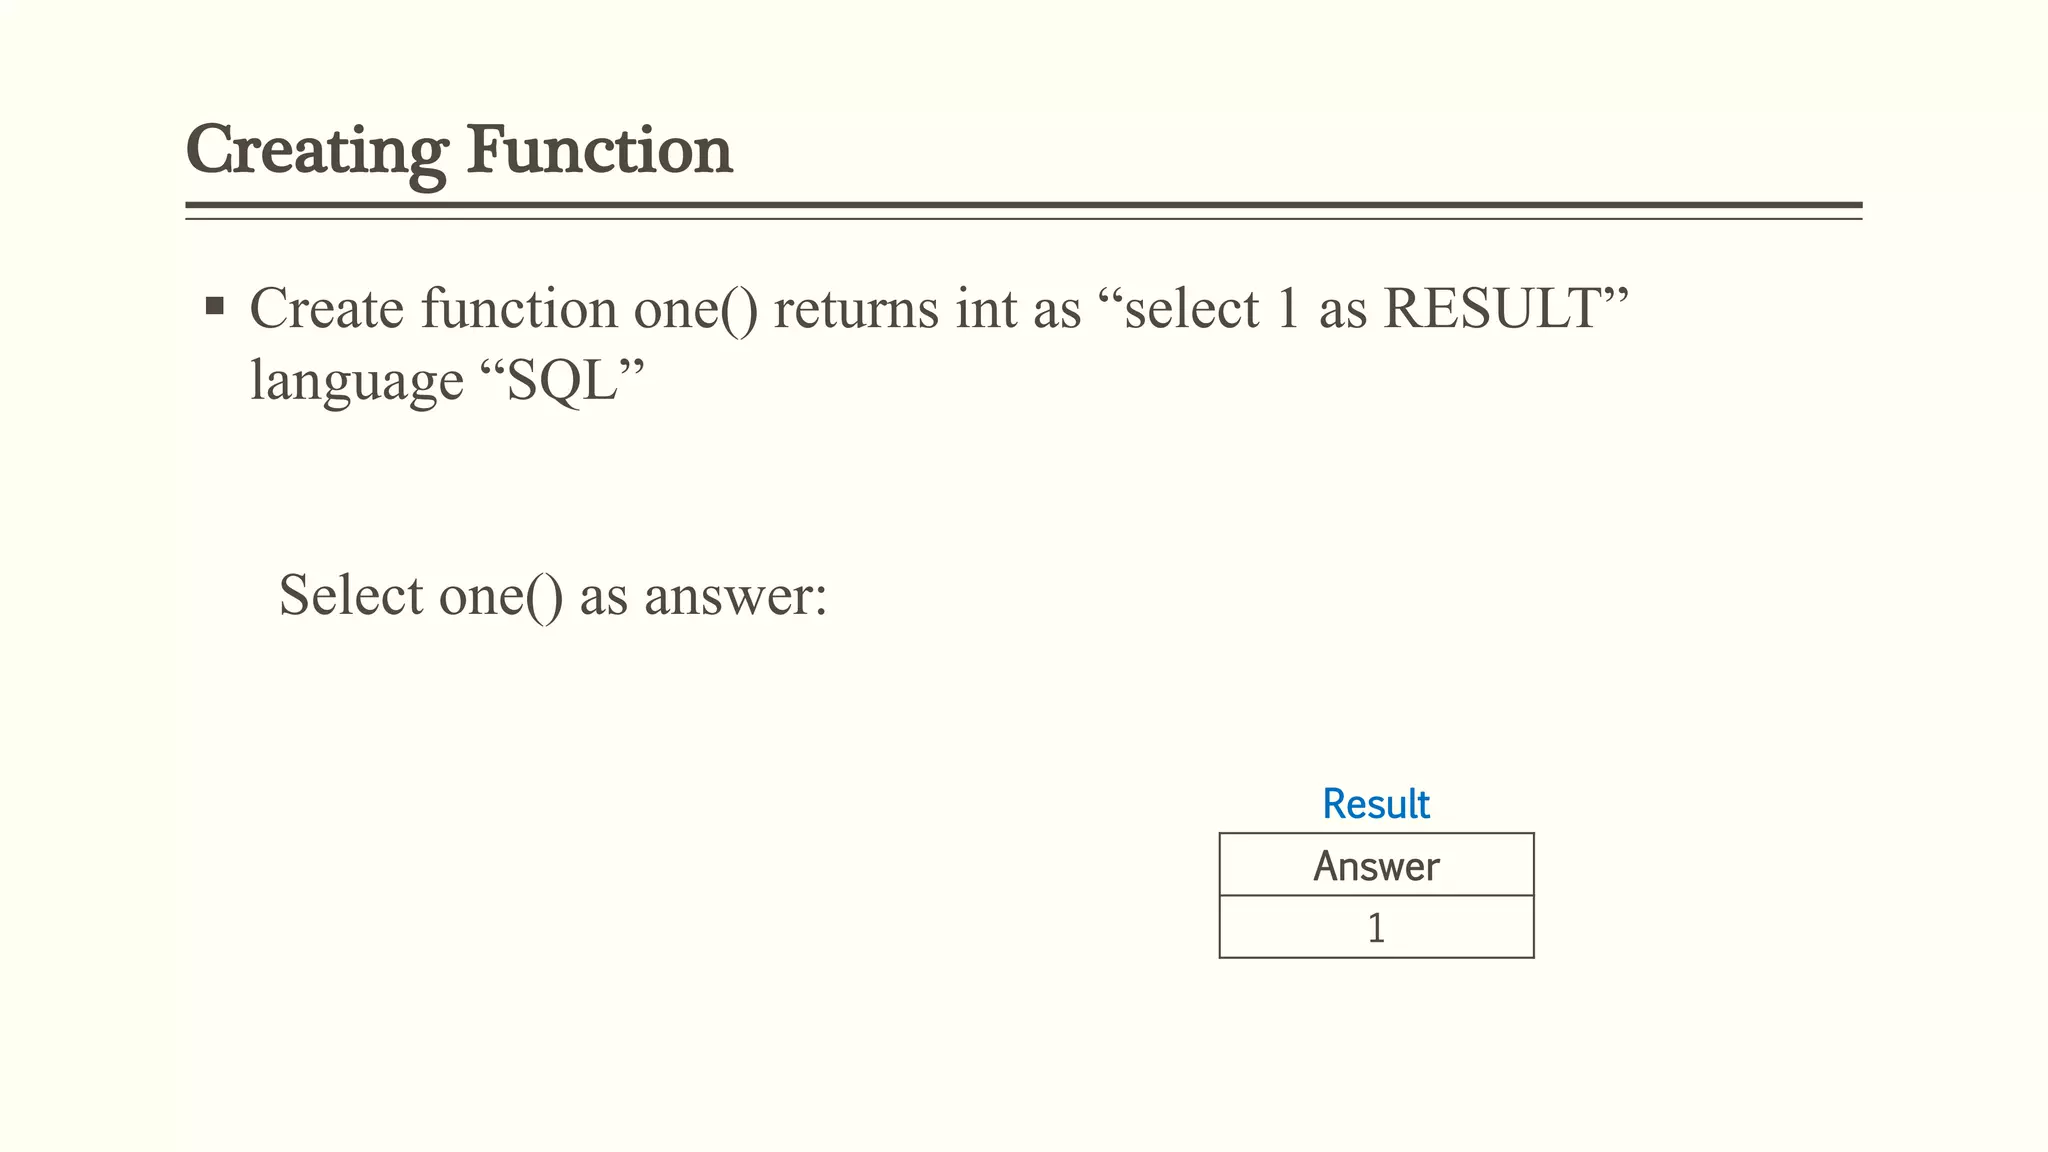Click the word "language" on the second line

(x=356, y=380)
